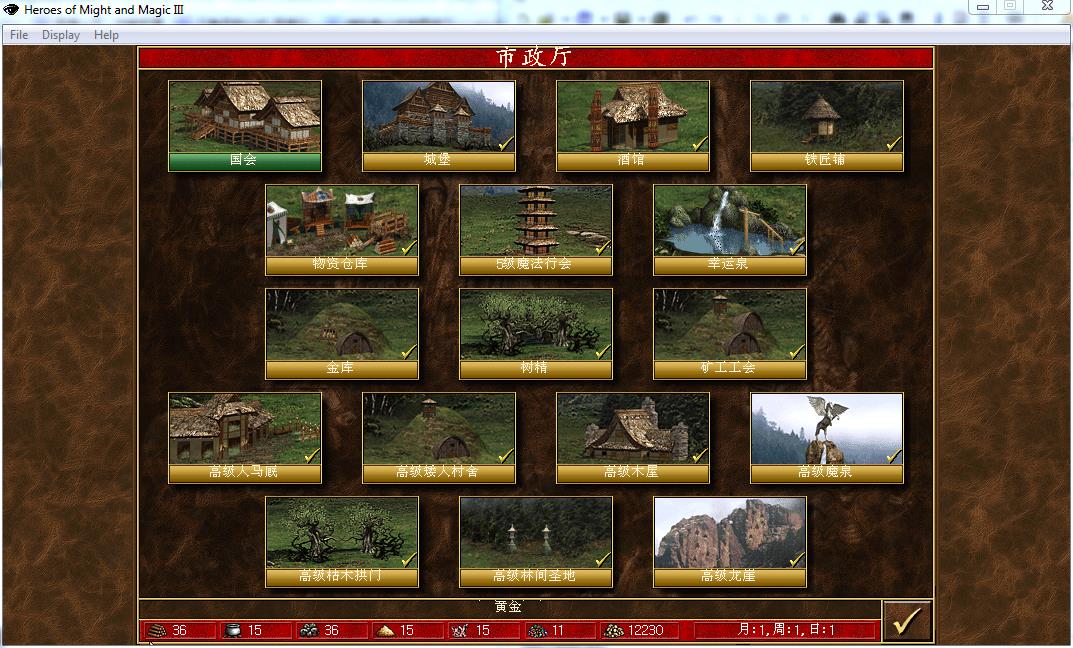The height and width of the screenshot is (648, 1073).
Task: Select the 高级龙崖 dragon cliffs
Action: (729, 533)
